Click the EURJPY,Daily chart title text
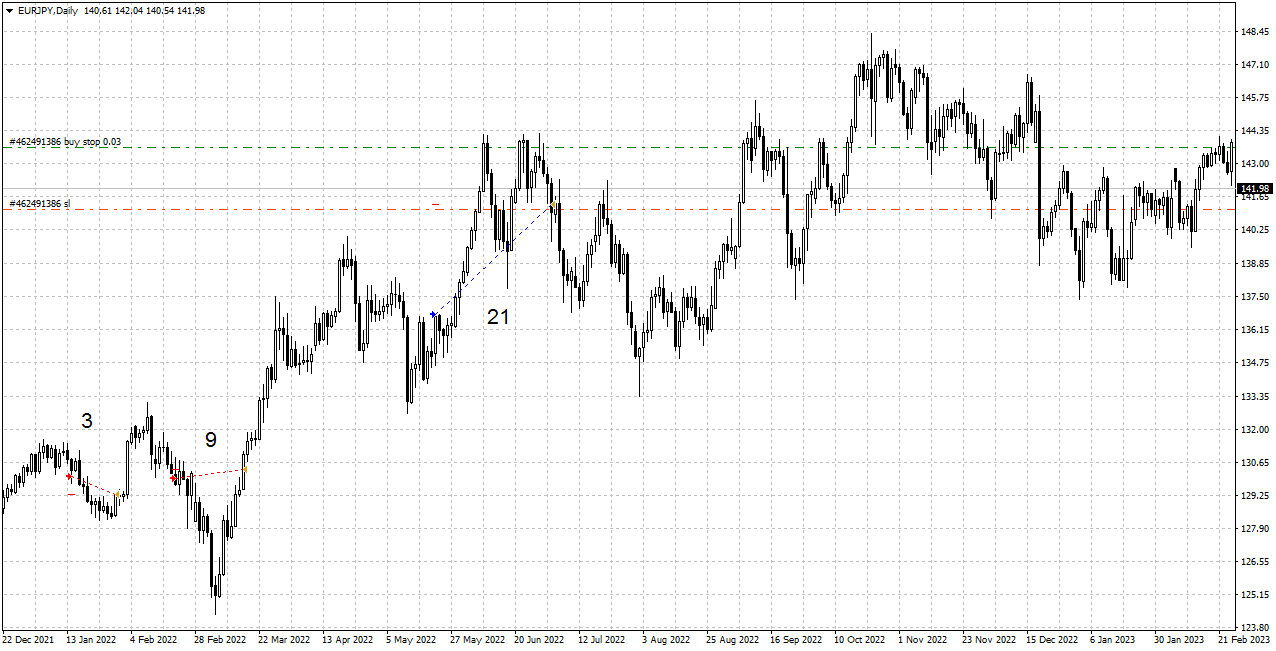This screenshot has height=651, width=1276. (48, 10)
